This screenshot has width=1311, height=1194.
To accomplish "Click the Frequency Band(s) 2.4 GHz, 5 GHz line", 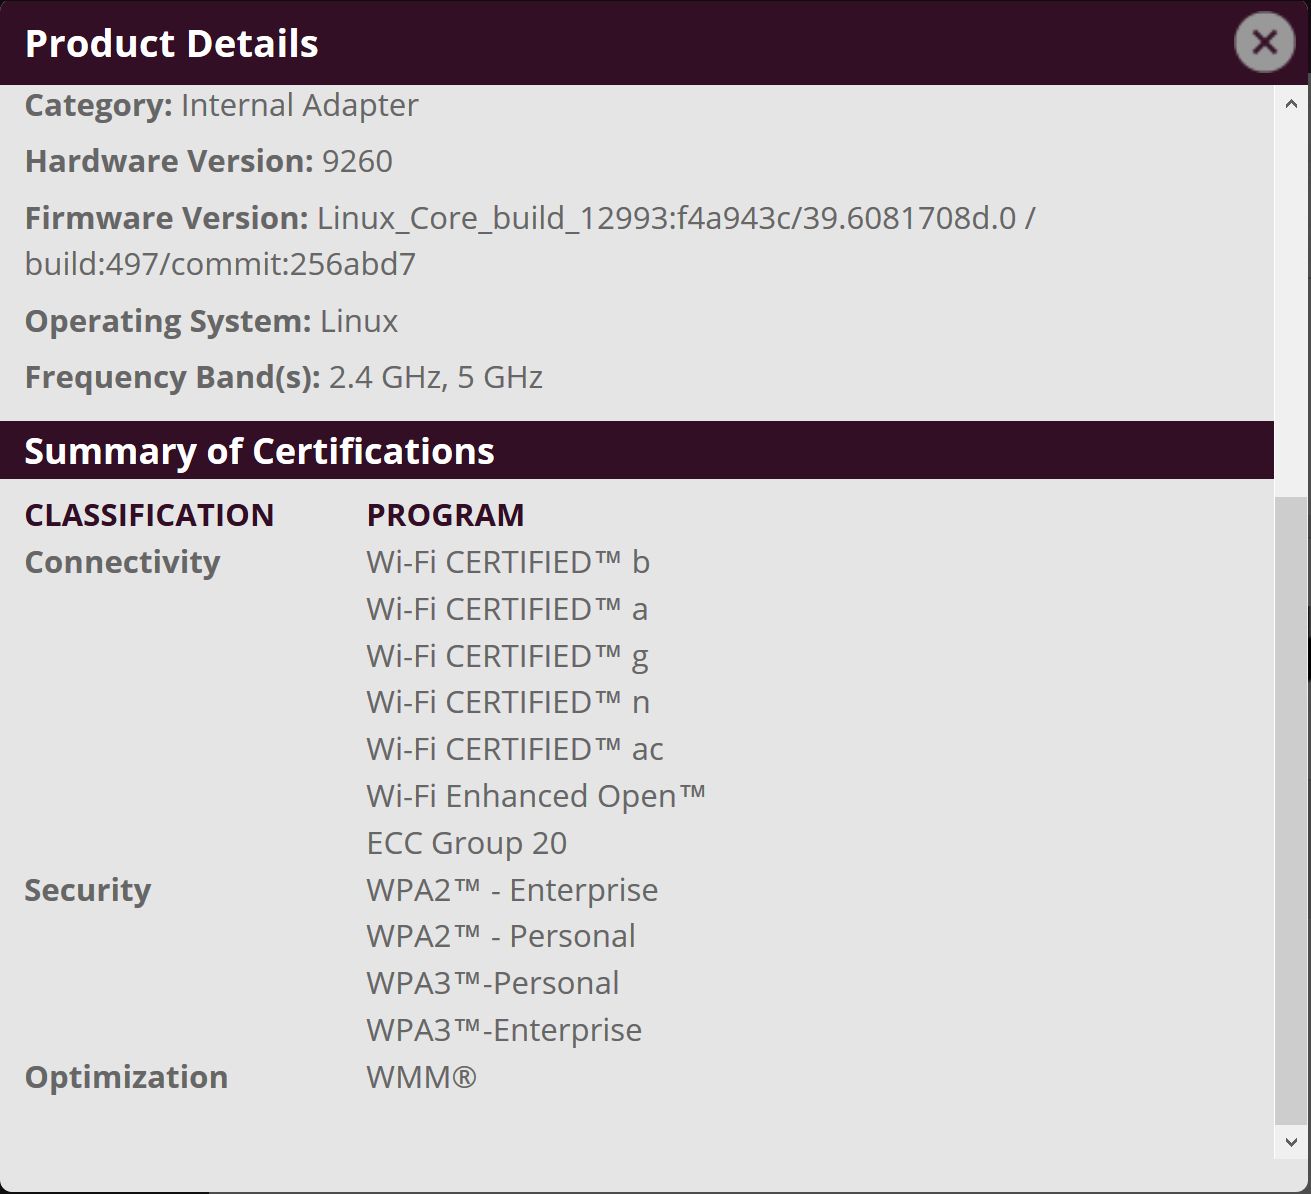I will click(283, 377).
